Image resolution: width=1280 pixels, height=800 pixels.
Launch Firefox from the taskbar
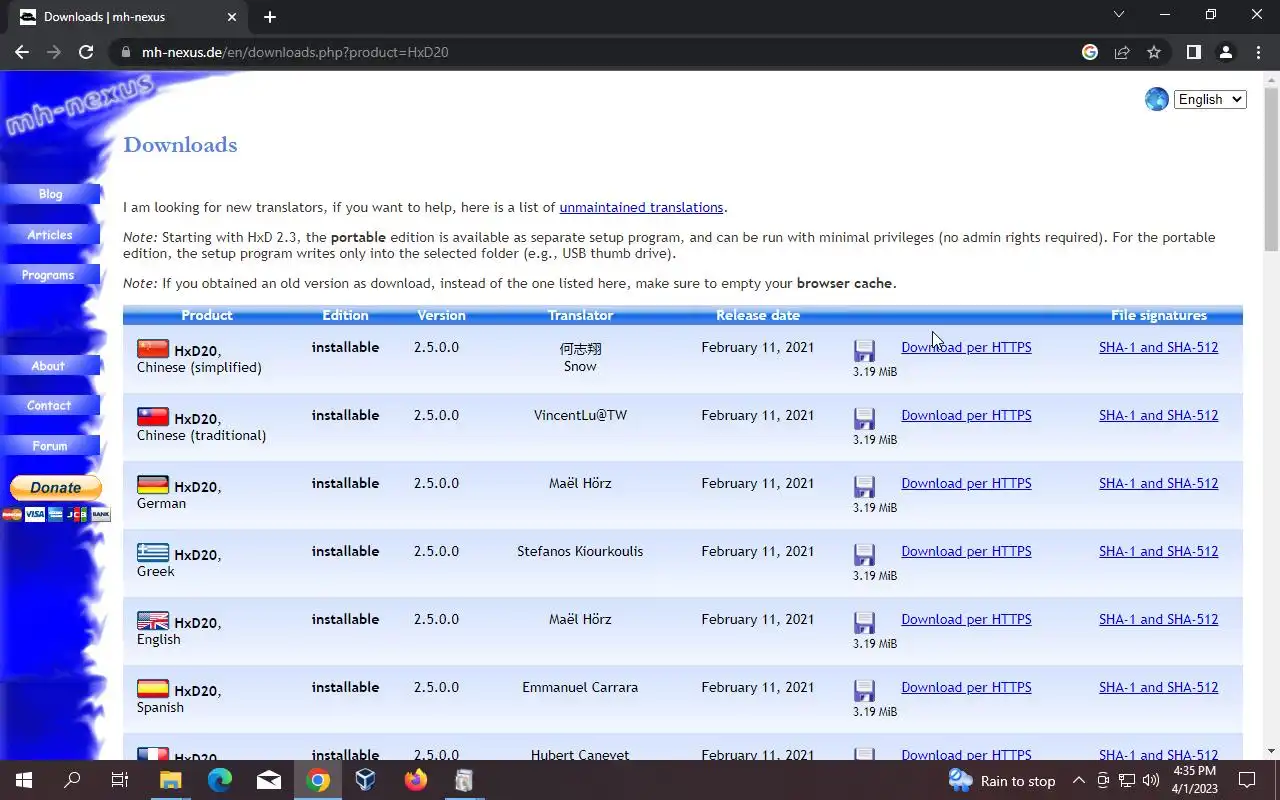415,780
